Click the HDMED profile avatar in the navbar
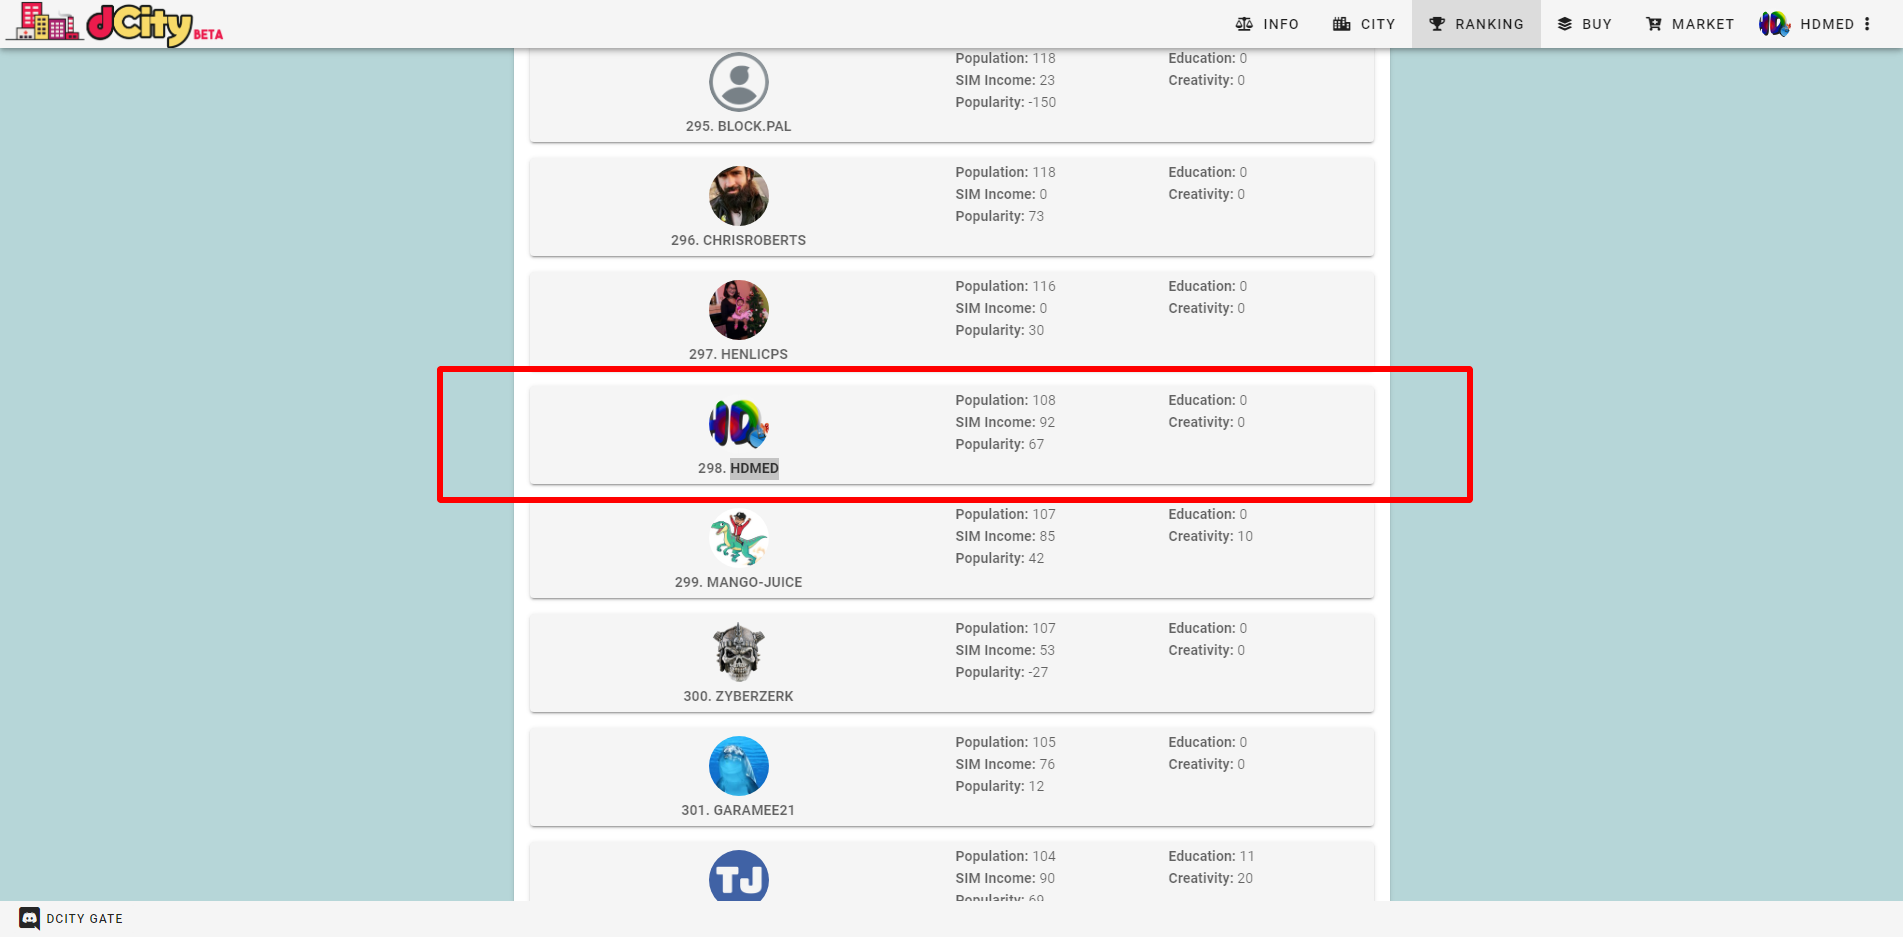Viewport: 1903px width, 937px height. tap(1773, 23)
